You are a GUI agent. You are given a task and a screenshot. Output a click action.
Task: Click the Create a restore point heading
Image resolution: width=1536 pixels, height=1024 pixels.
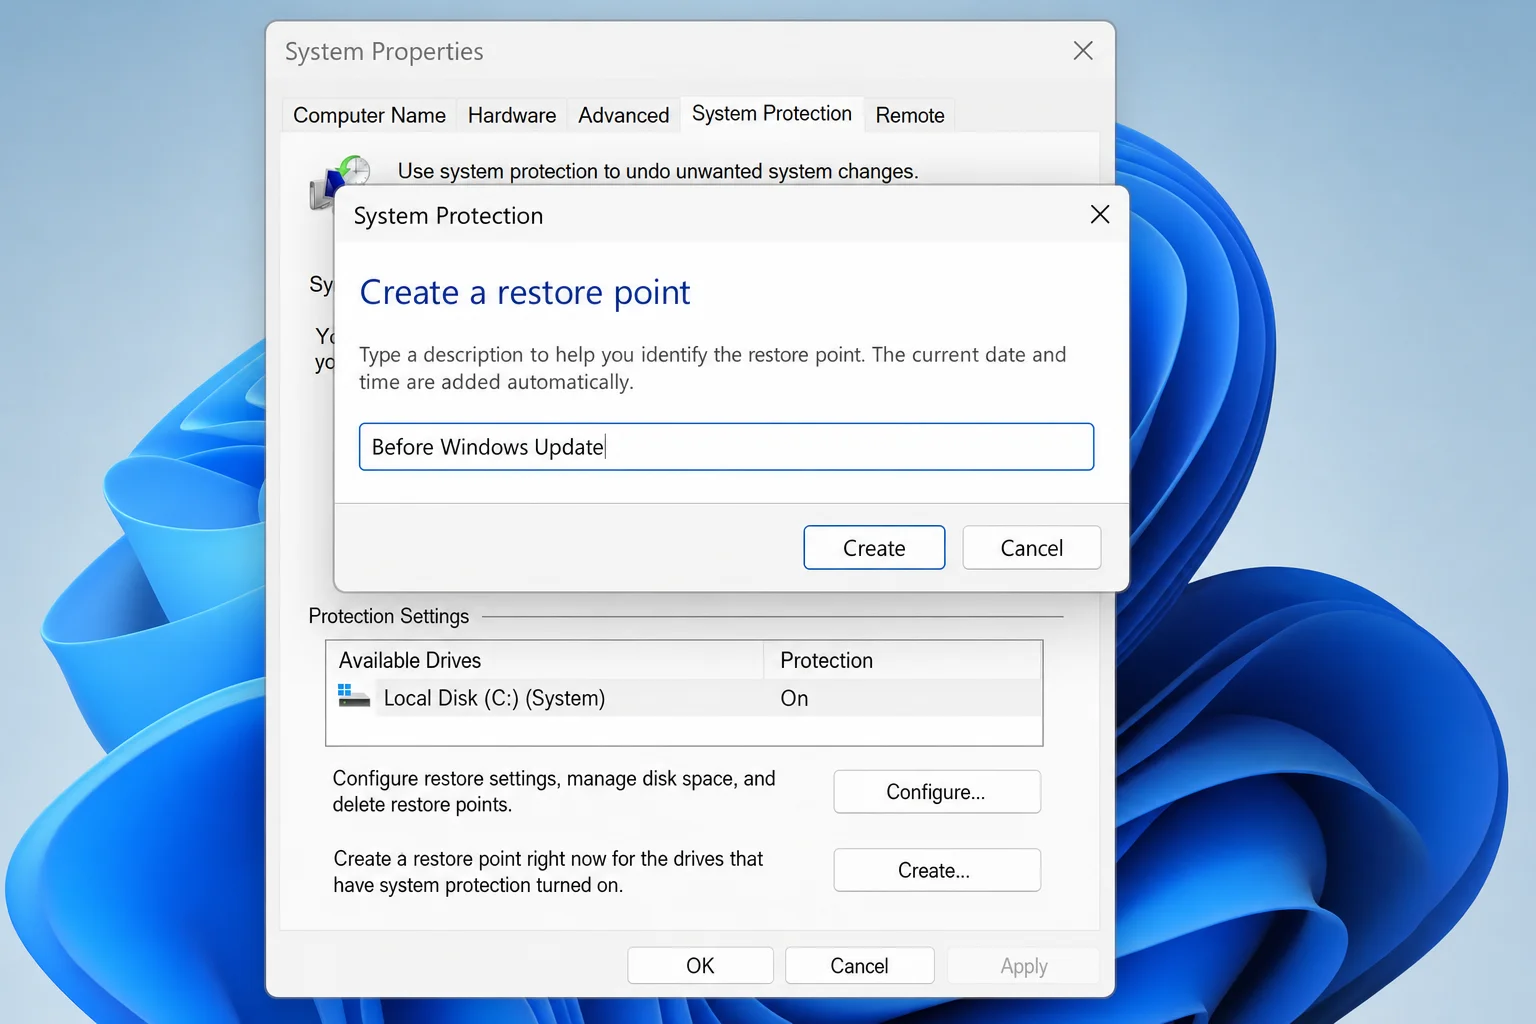pyautogui.click(x=525, y=292)
